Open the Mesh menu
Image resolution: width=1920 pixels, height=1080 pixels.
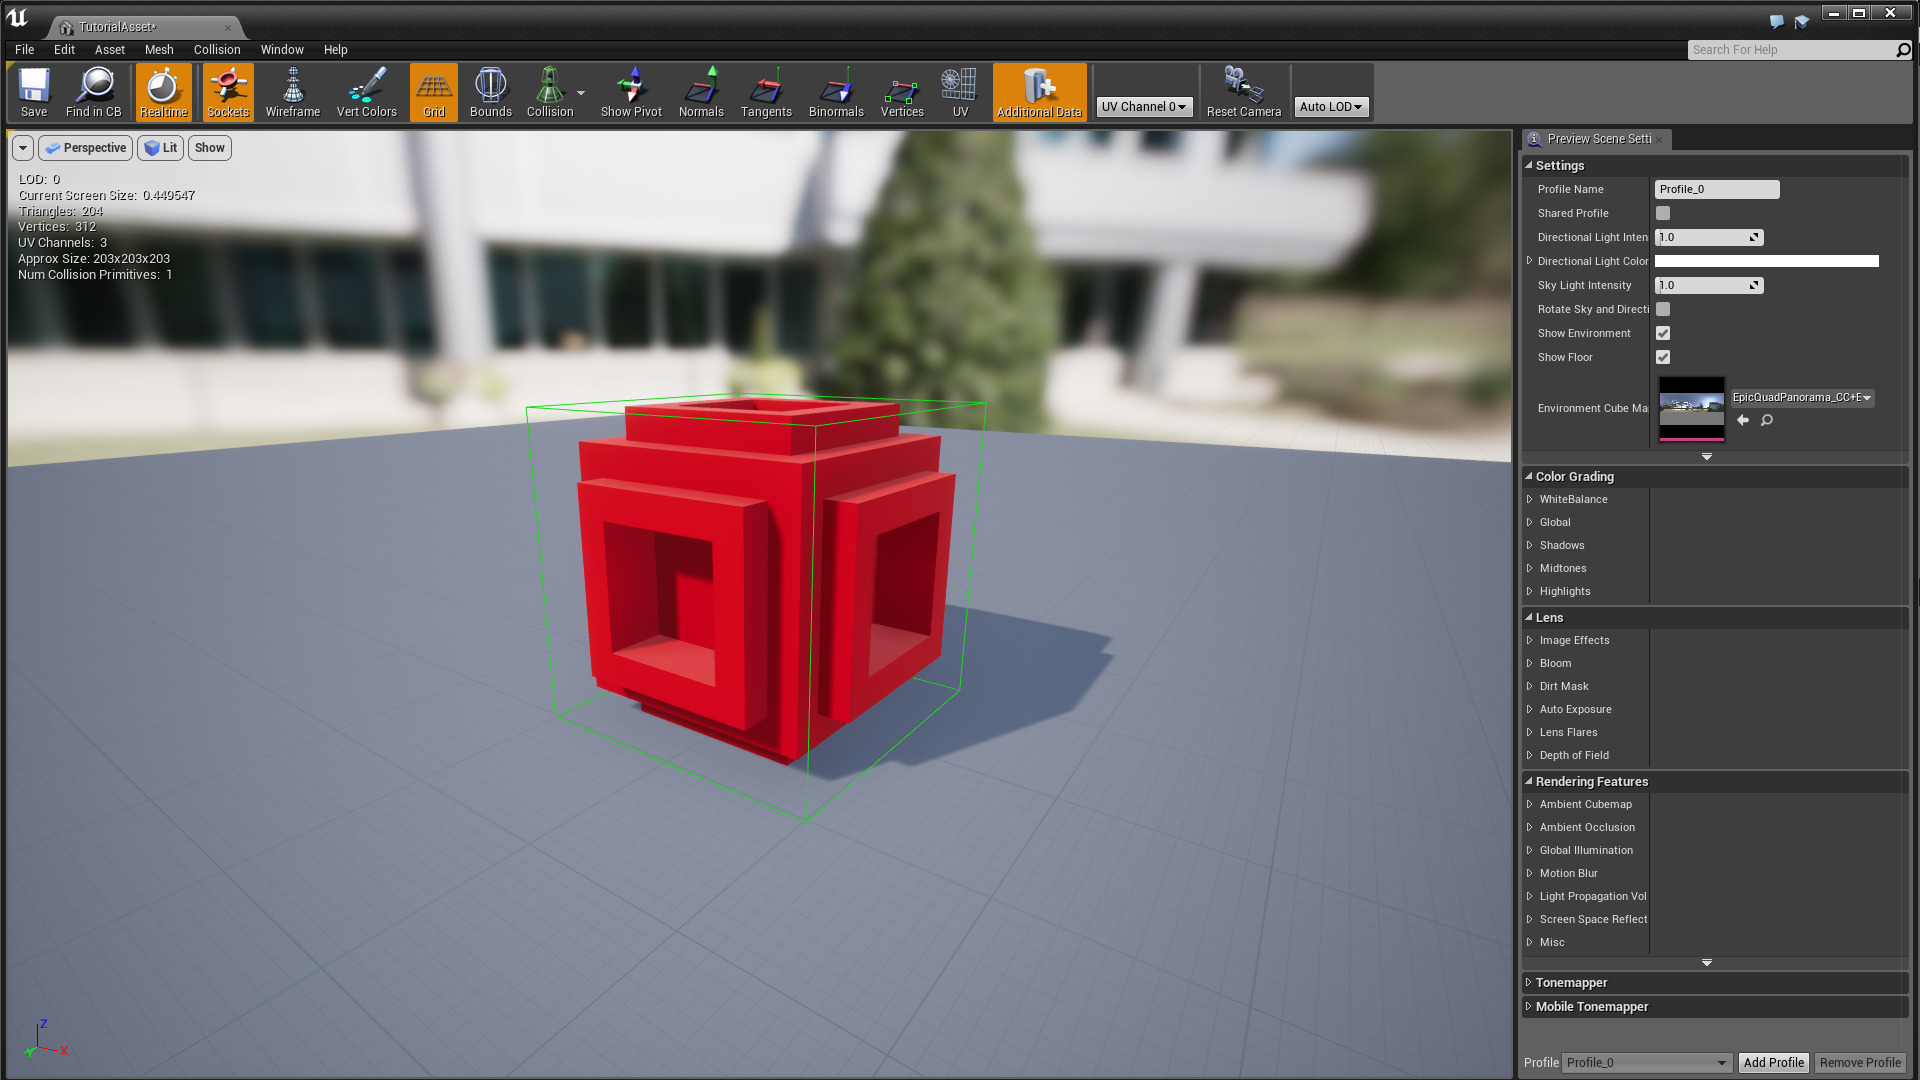tap(158, 49)
